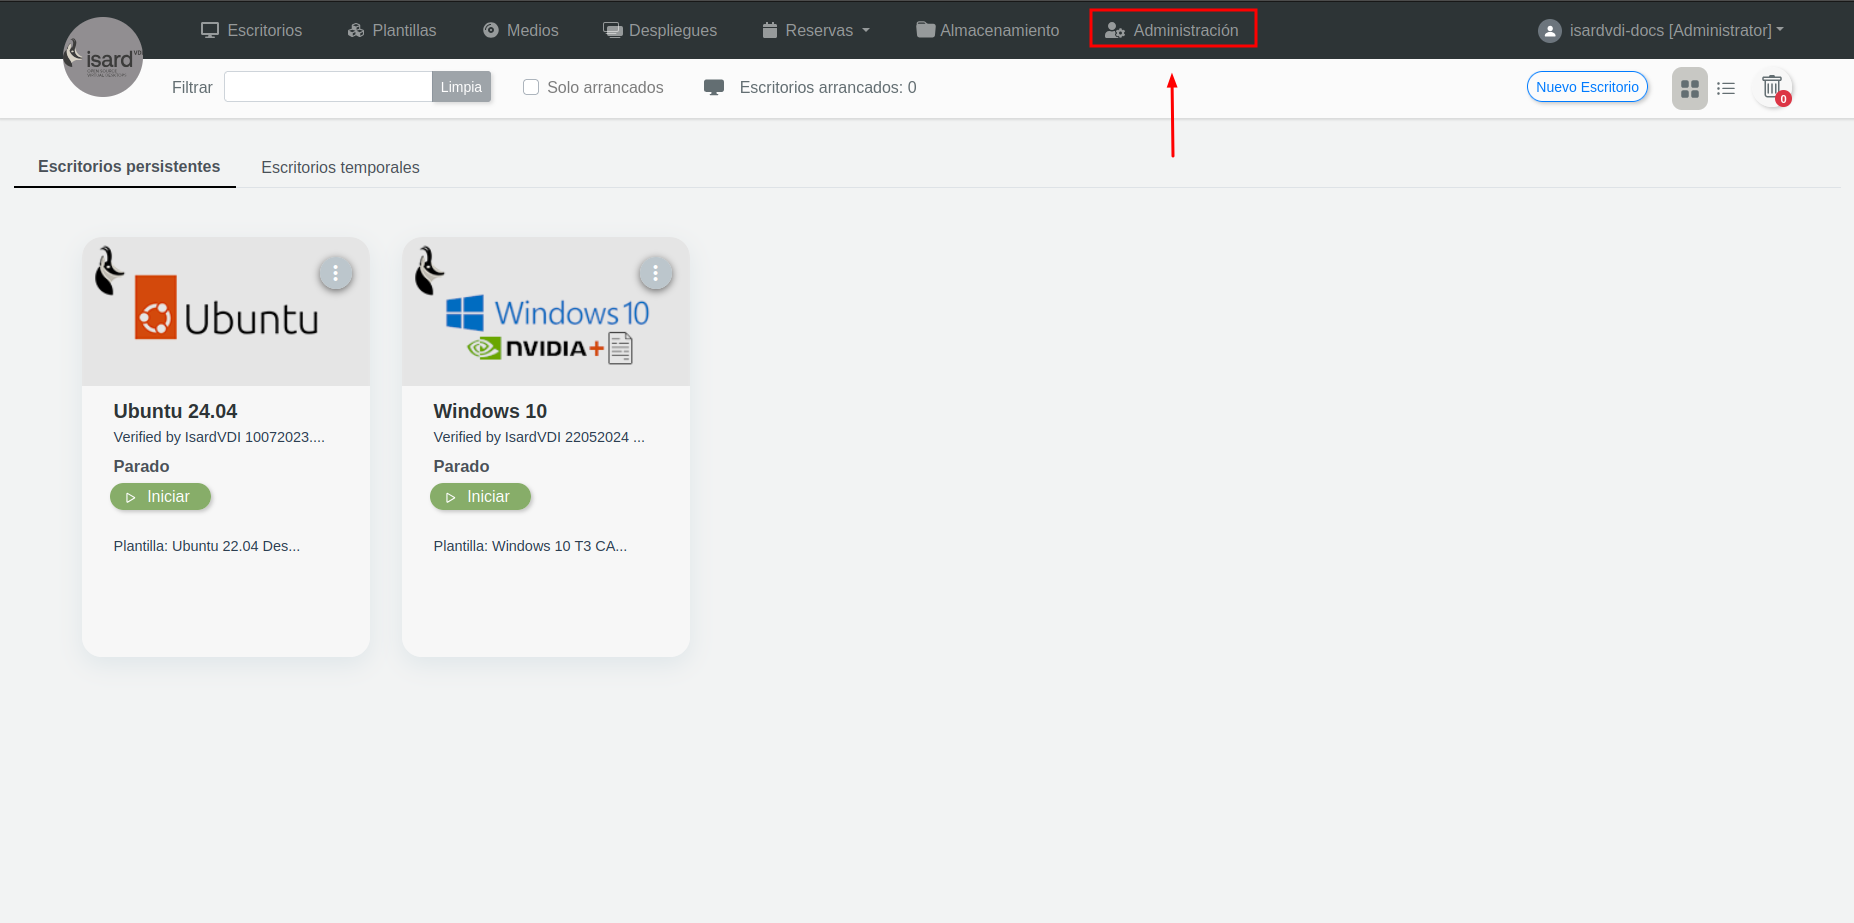Switch to list view layout
The width and height of the screenshot is (1854, 923).
pos(1726,88)
